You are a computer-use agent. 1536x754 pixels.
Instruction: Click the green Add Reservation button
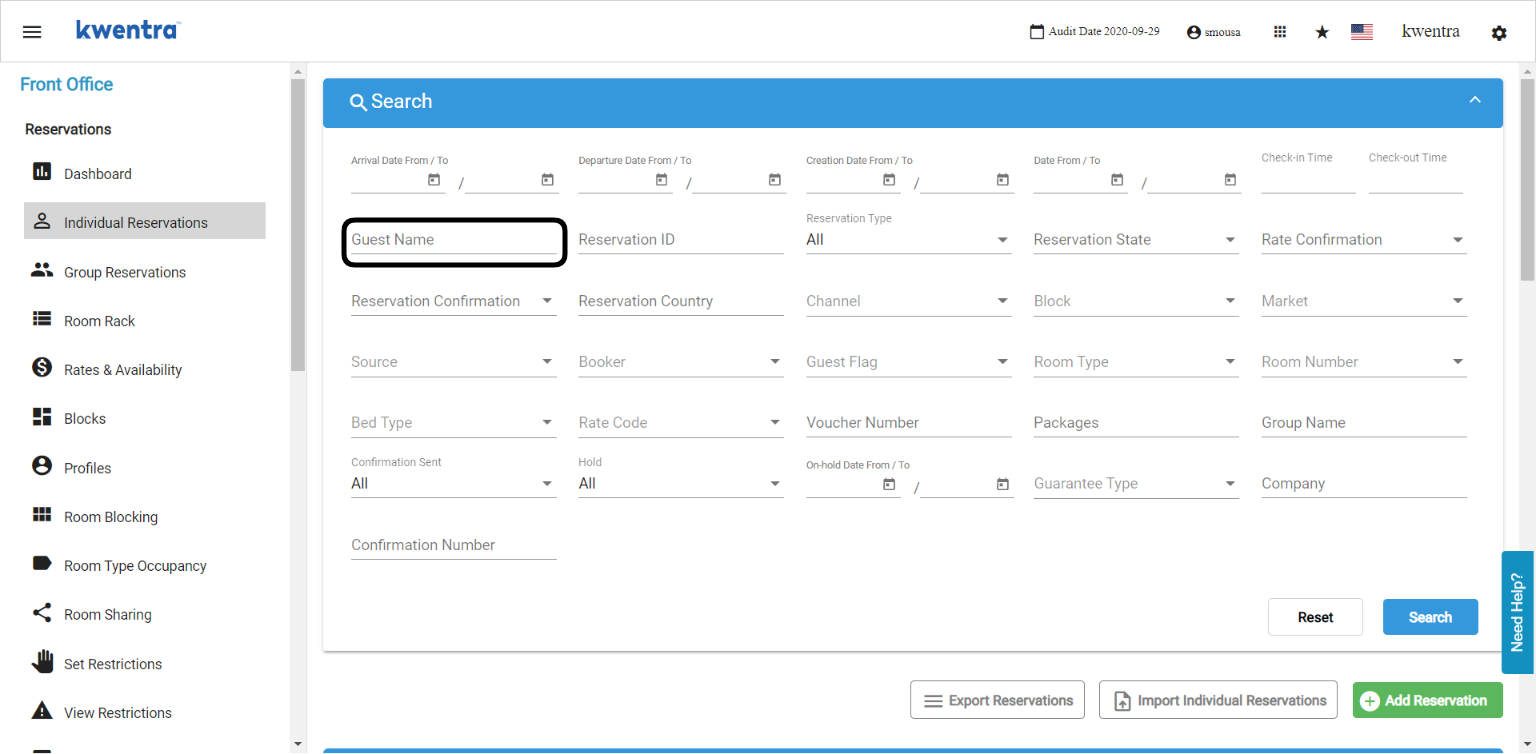pos(1427,700)
